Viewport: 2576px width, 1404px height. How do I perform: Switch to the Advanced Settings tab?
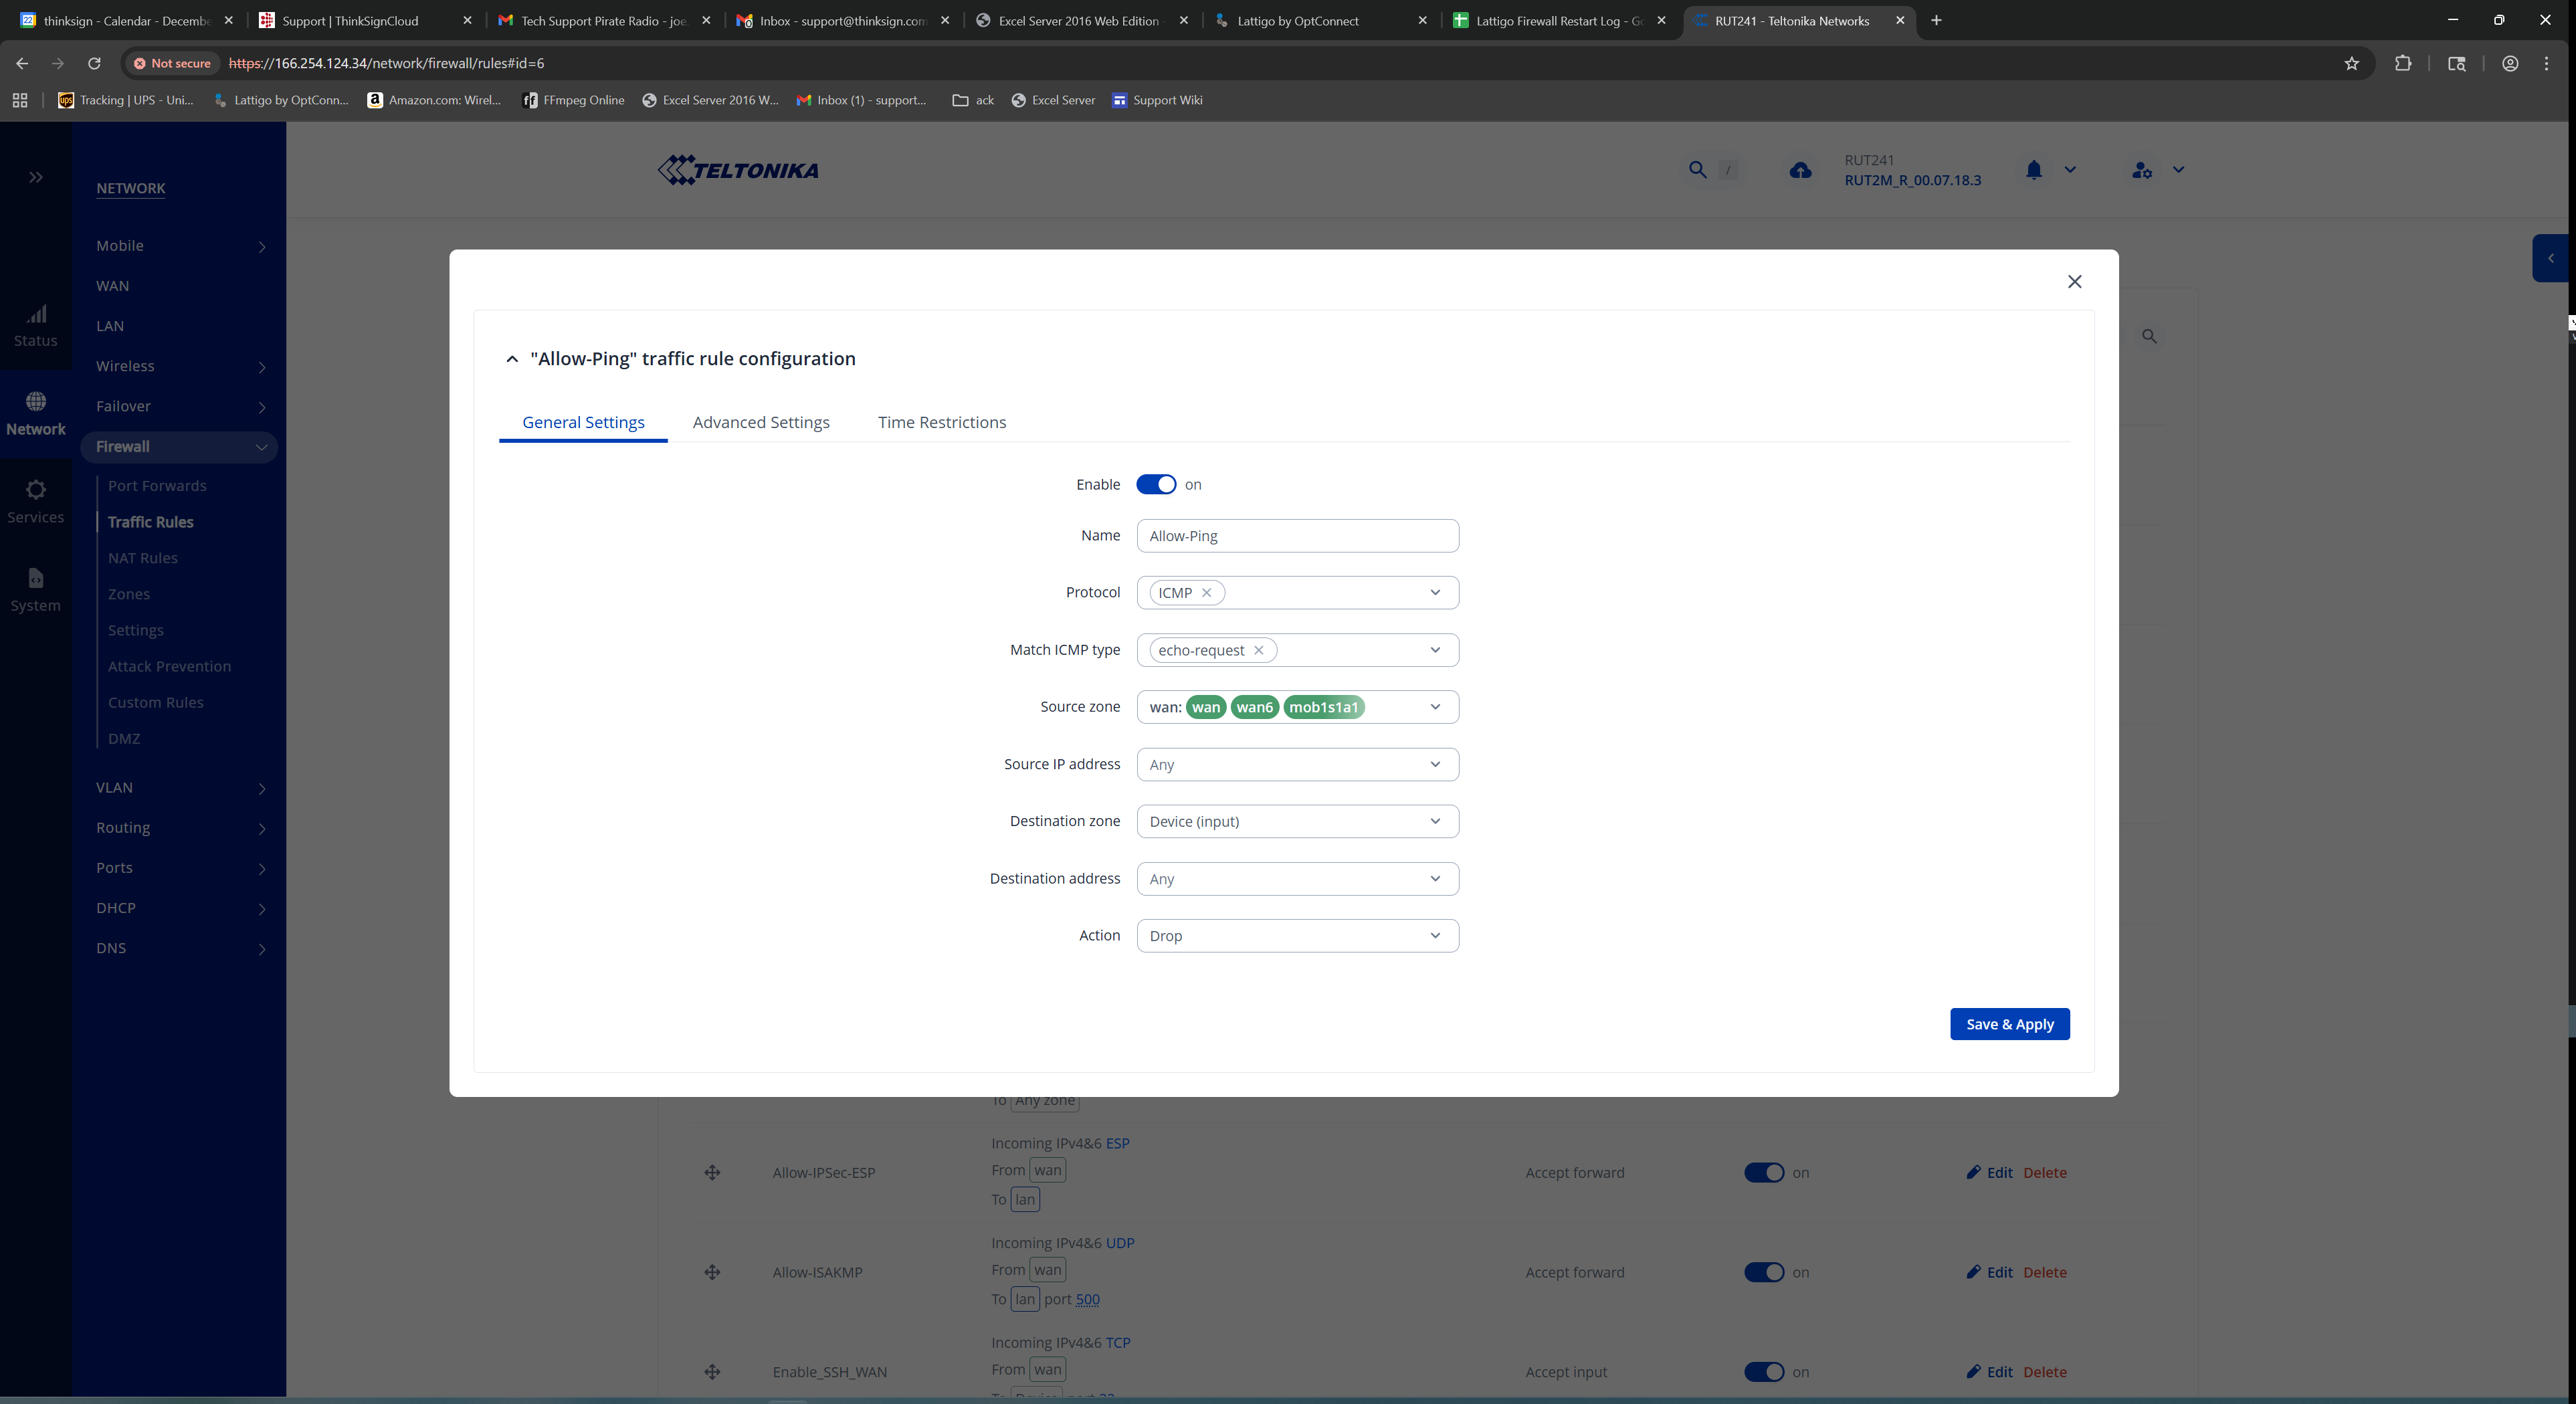tap(760, 422)
